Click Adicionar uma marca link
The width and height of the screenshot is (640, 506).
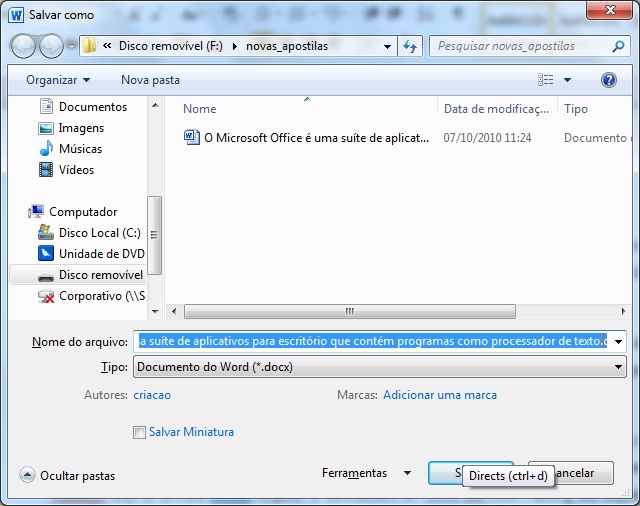coord(439,395)
